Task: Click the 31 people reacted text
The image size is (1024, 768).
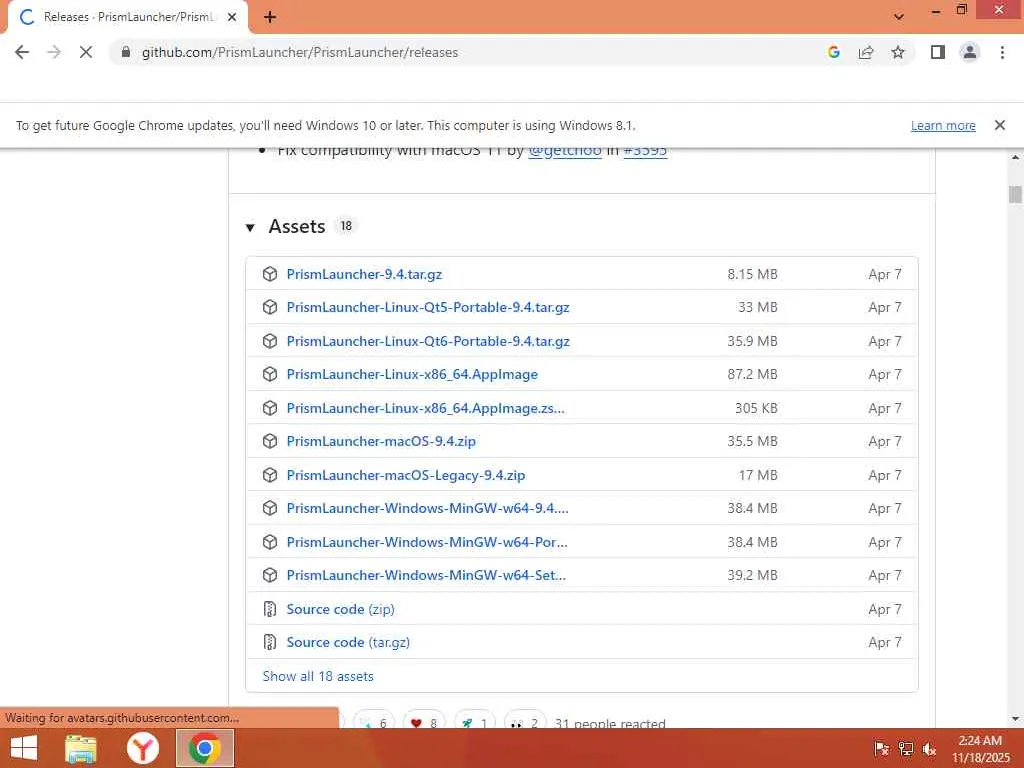Action: coord(610,722)
